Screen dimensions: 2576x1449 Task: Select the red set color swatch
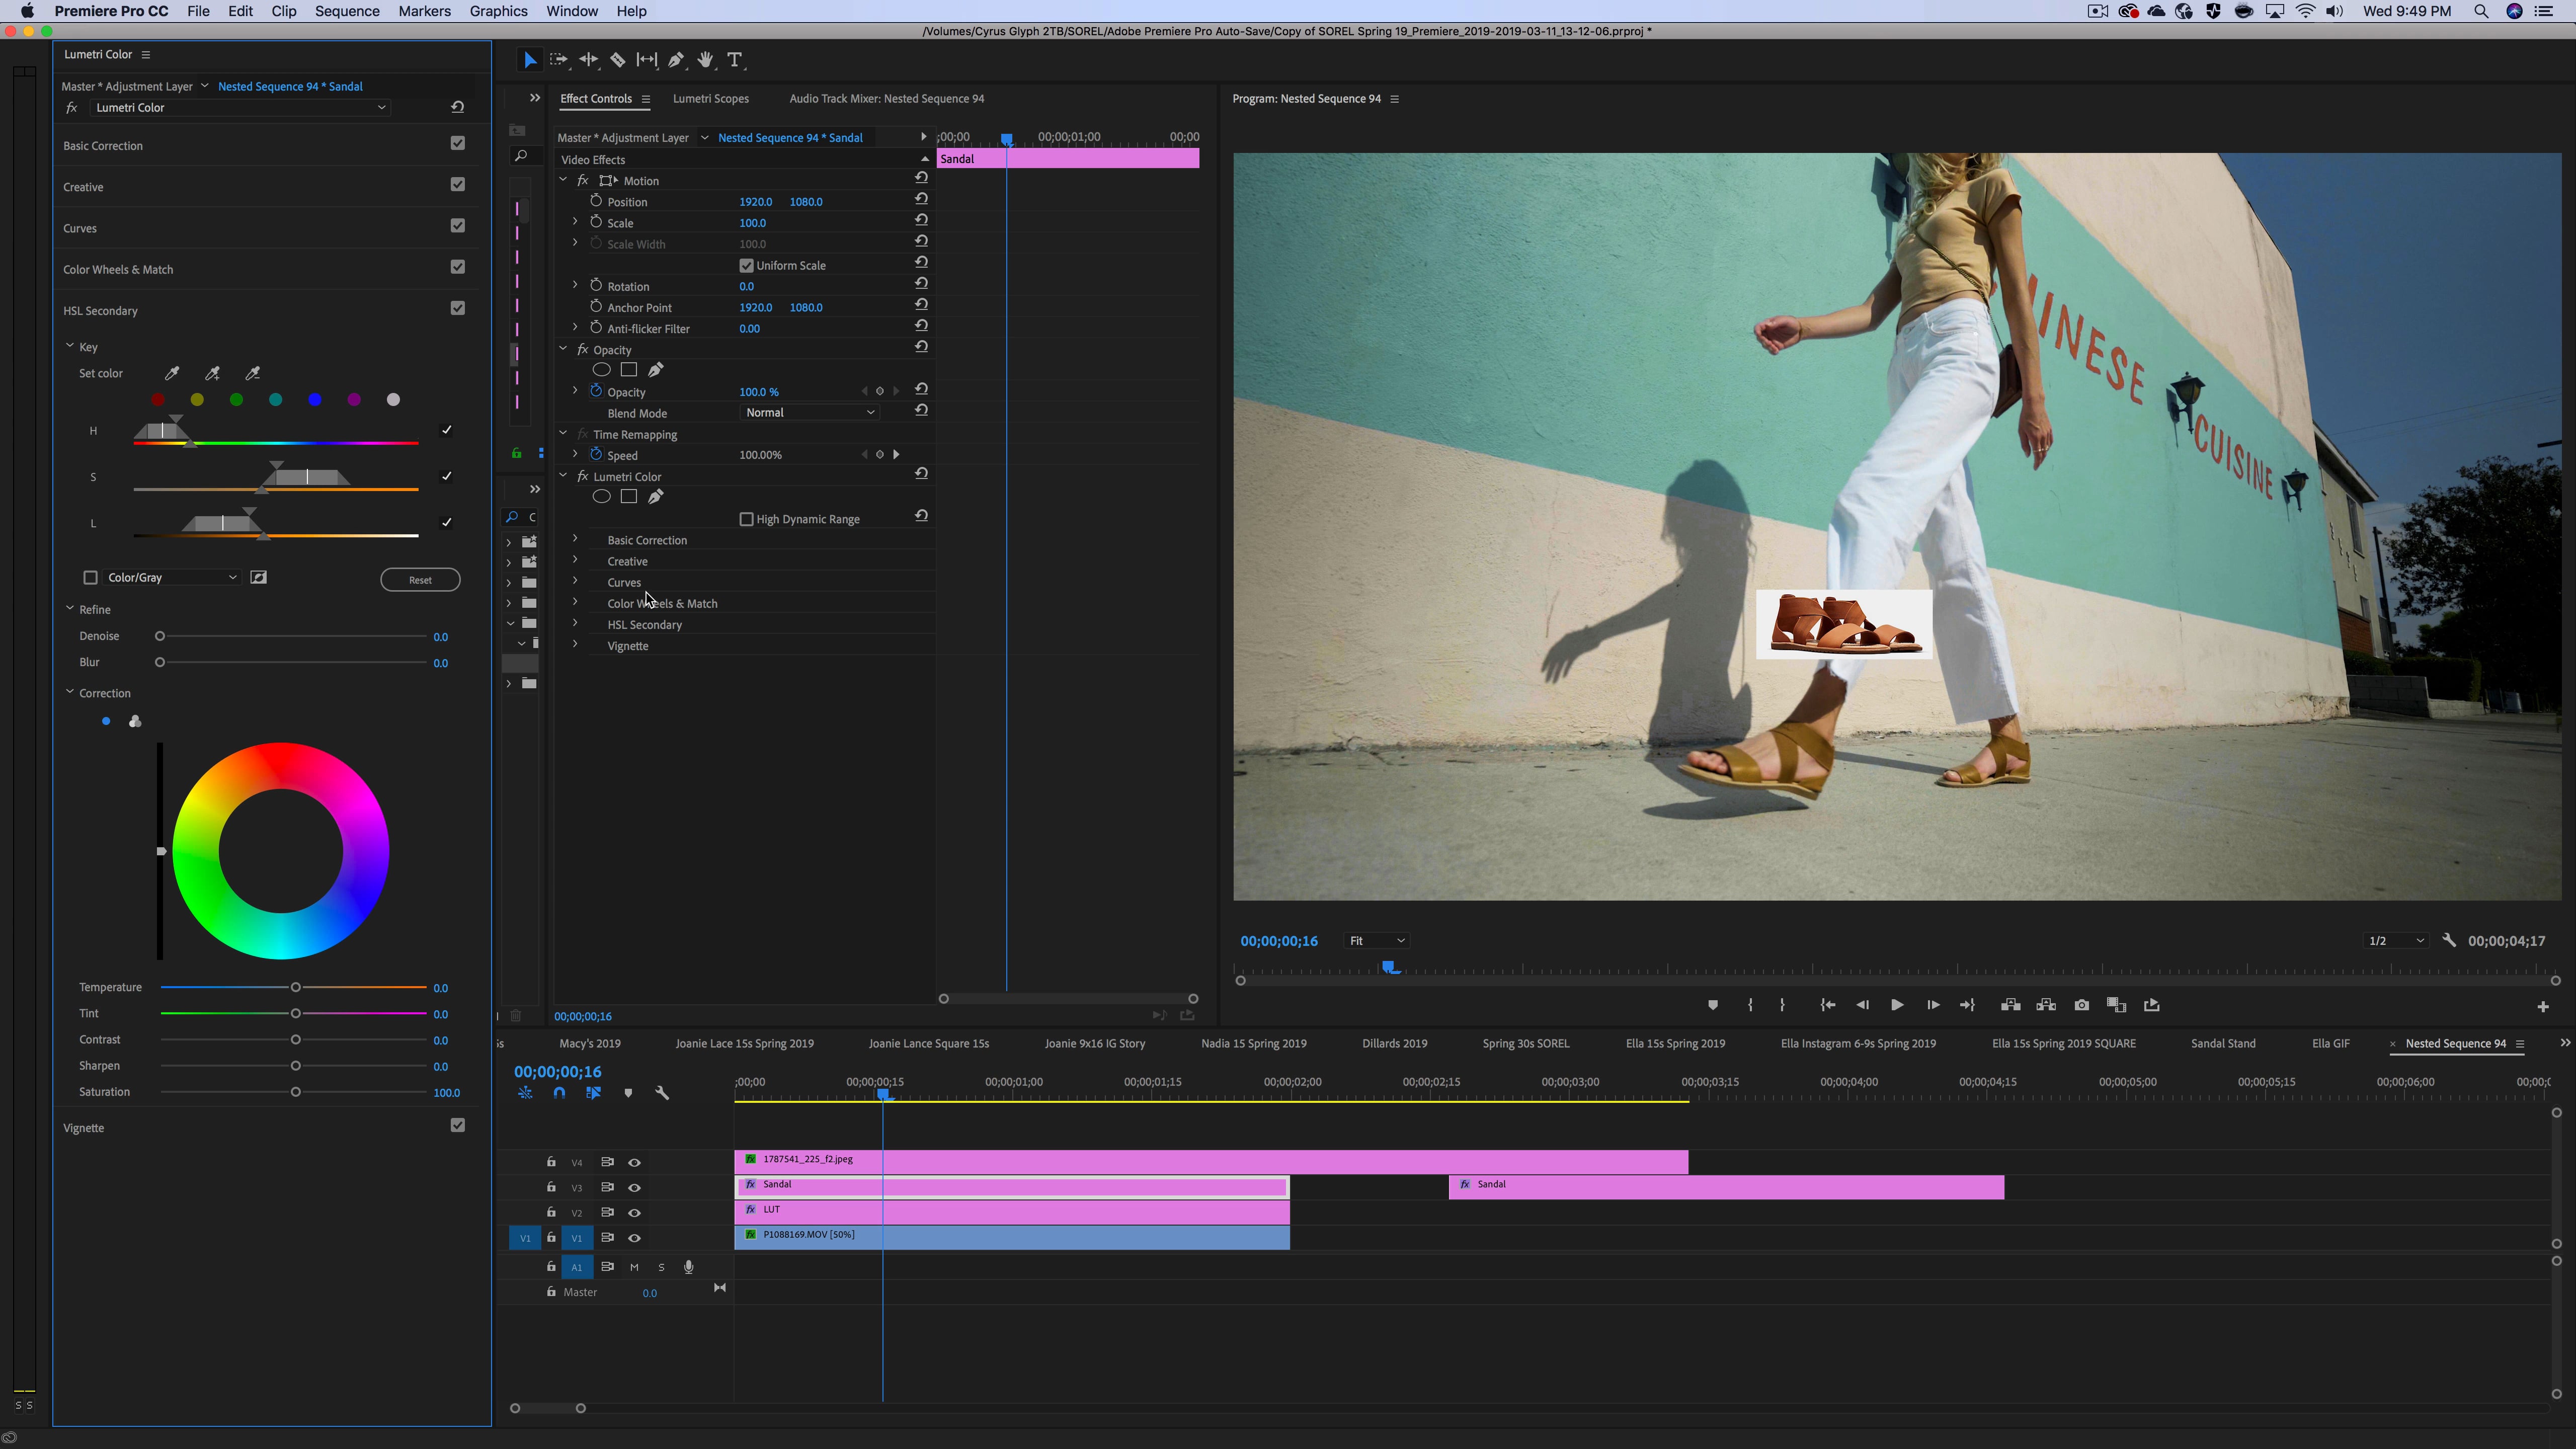[158, 400]
